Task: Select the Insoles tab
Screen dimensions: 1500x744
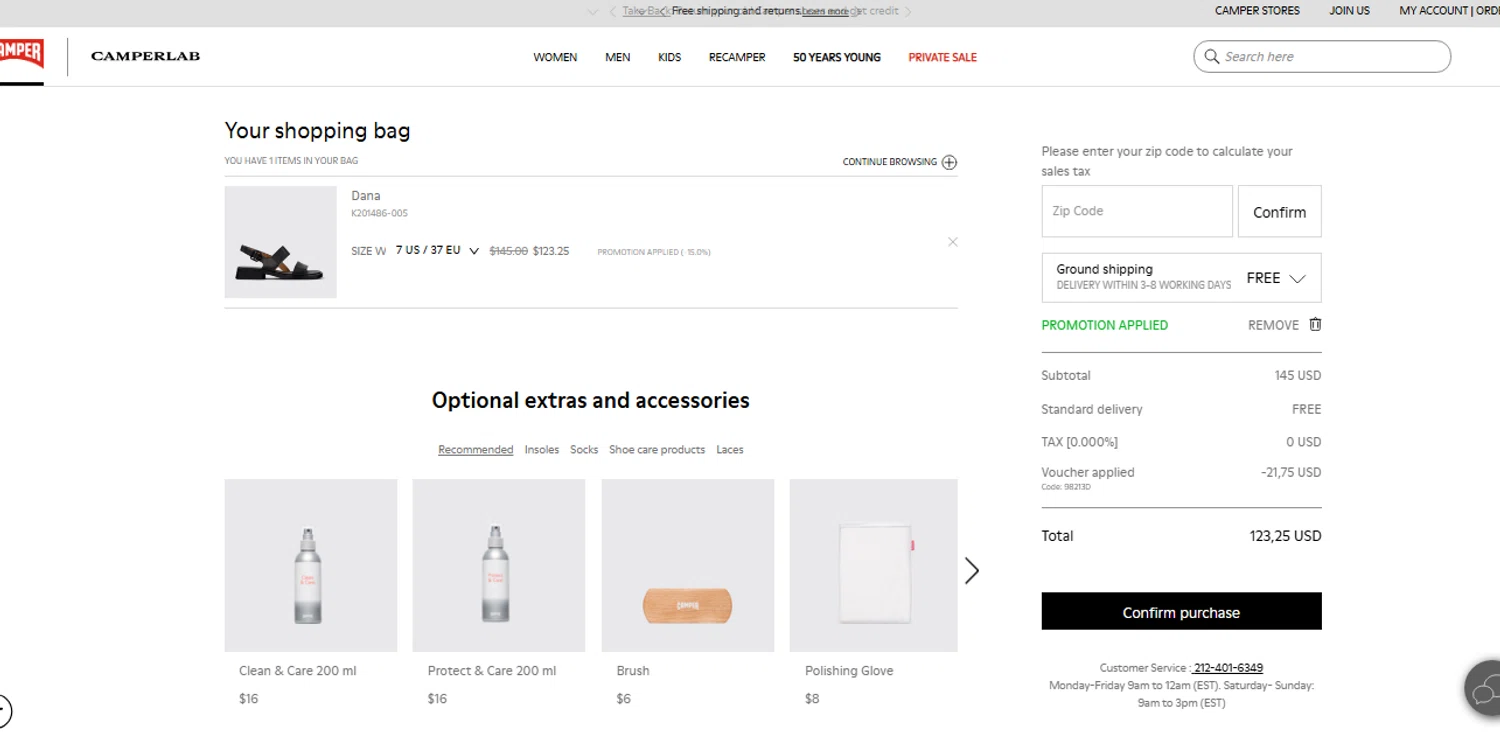Action: coord(542,450)
